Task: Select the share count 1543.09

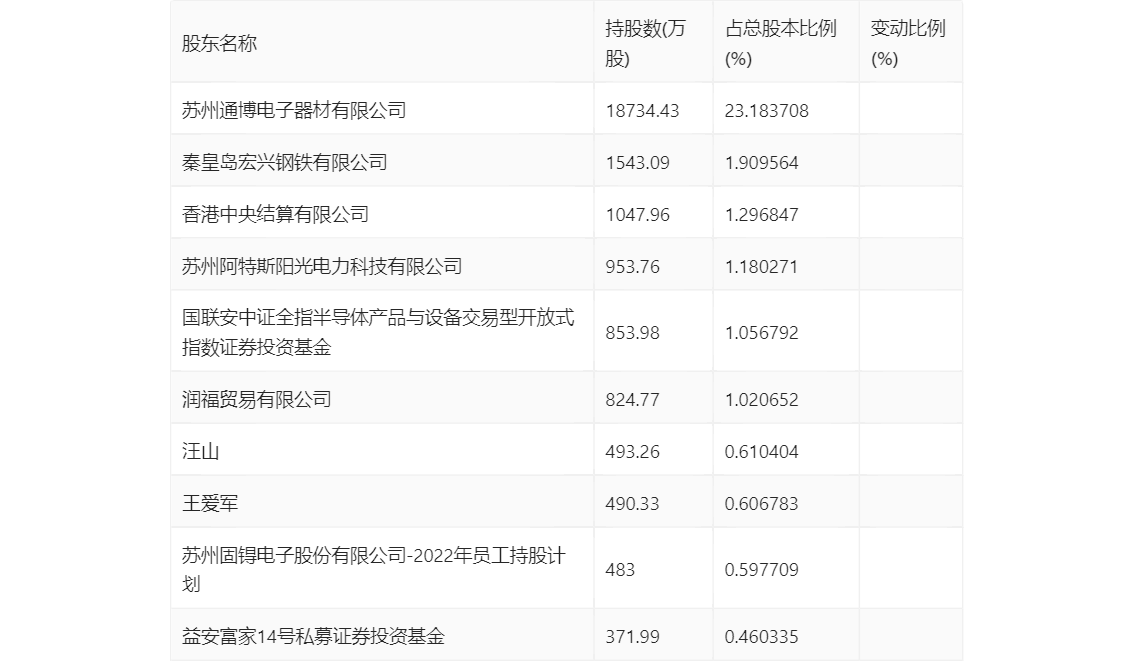Action: coord(637,163)
